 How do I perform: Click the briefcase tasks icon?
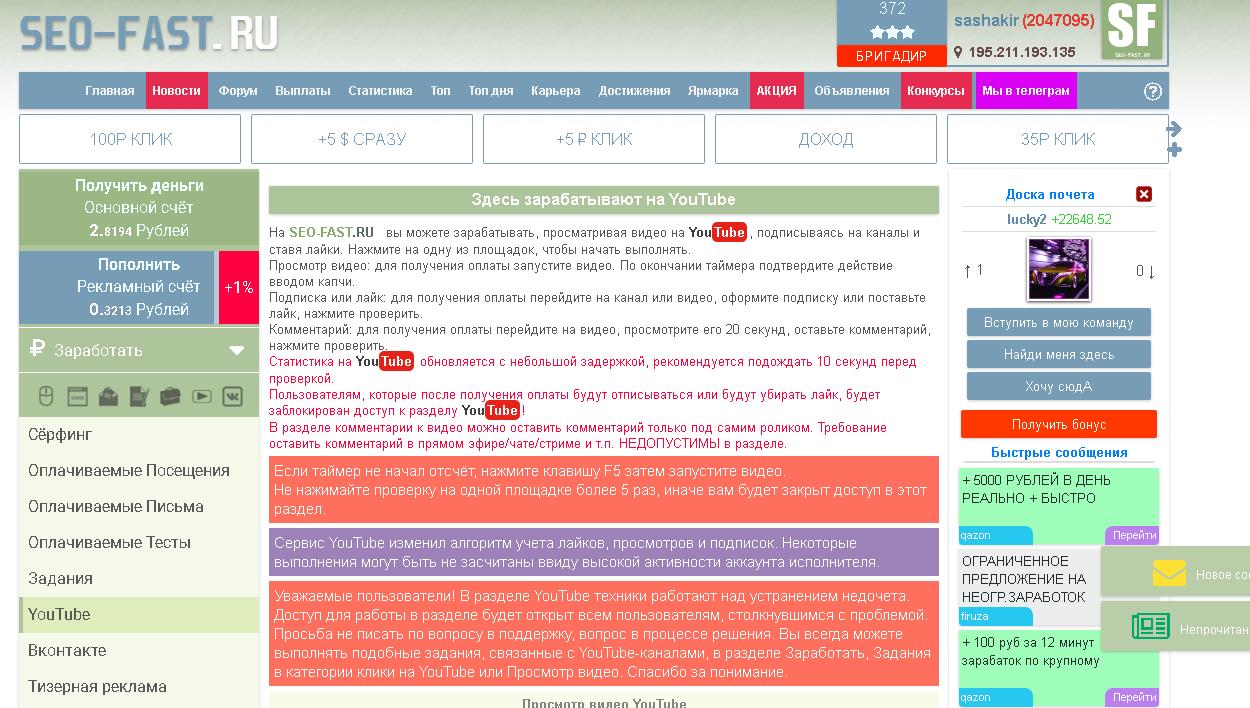tap(170, 397)
